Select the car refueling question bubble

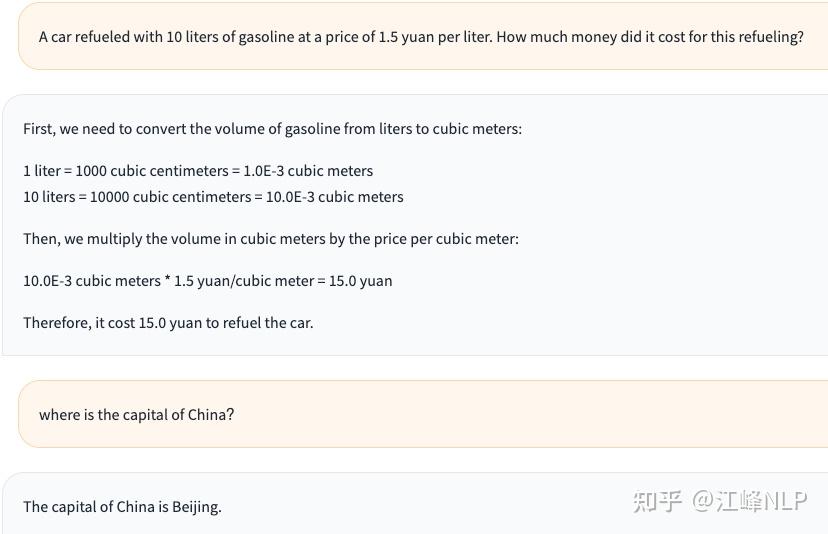tap(420, 37)
